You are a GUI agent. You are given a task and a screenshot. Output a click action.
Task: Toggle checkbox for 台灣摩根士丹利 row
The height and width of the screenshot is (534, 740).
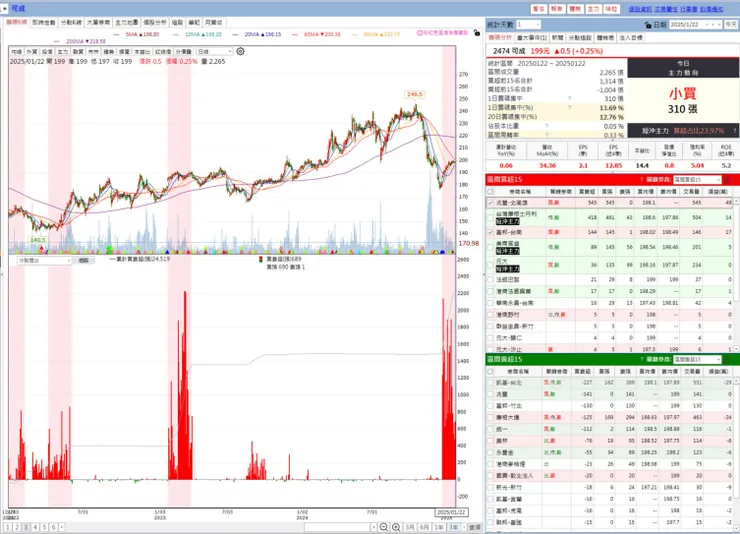491,217
